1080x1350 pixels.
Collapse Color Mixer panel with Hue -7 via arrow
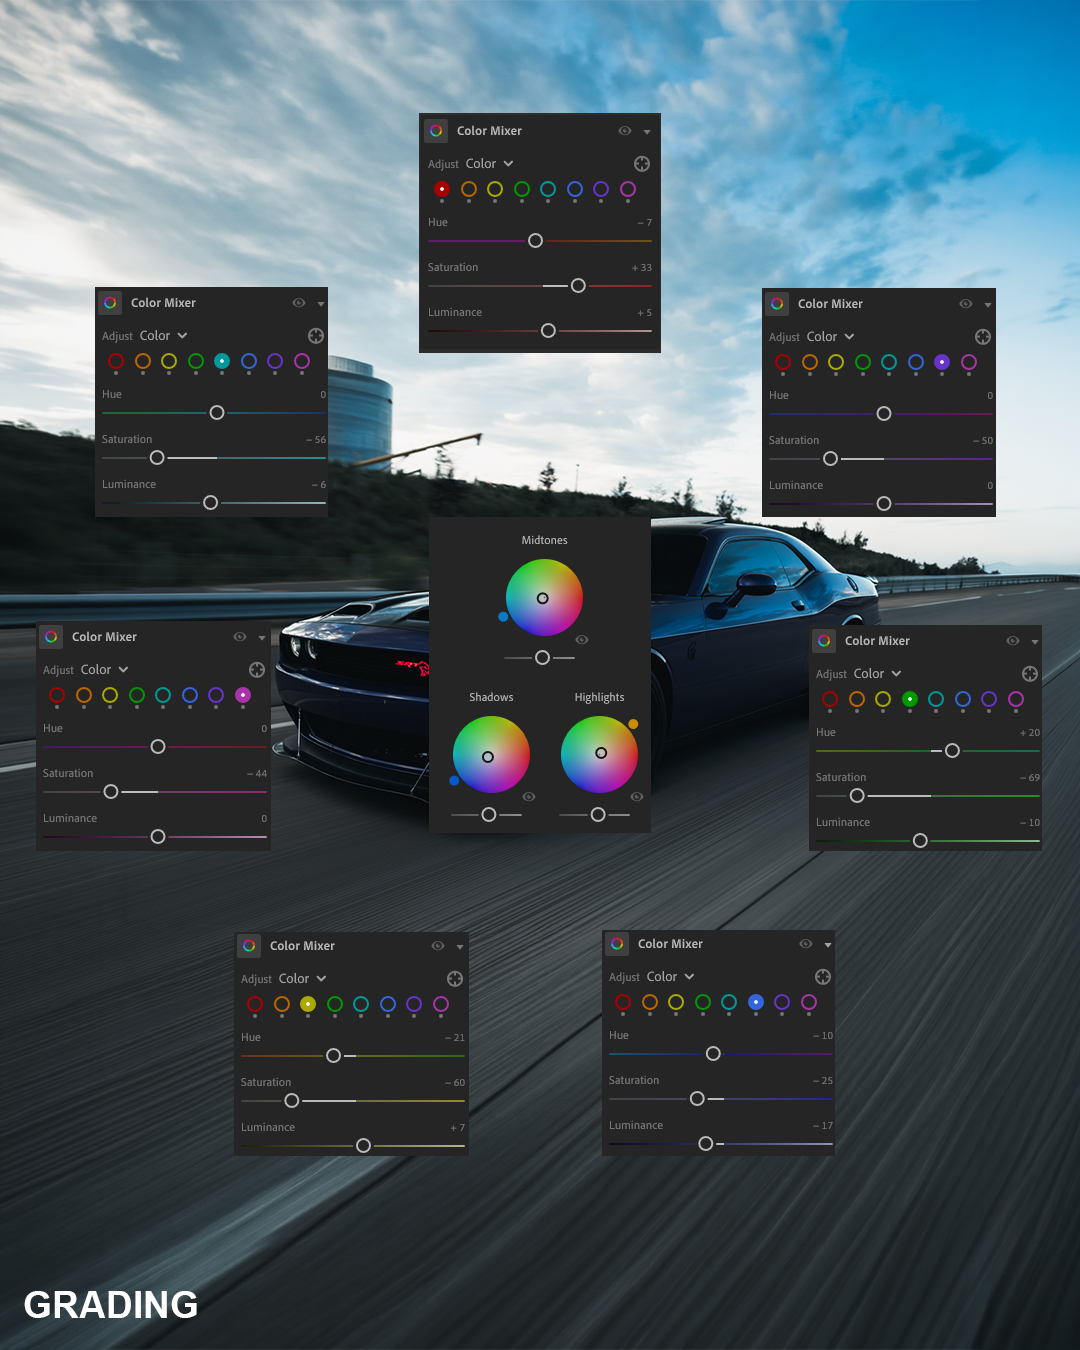[x=647, y=132]
